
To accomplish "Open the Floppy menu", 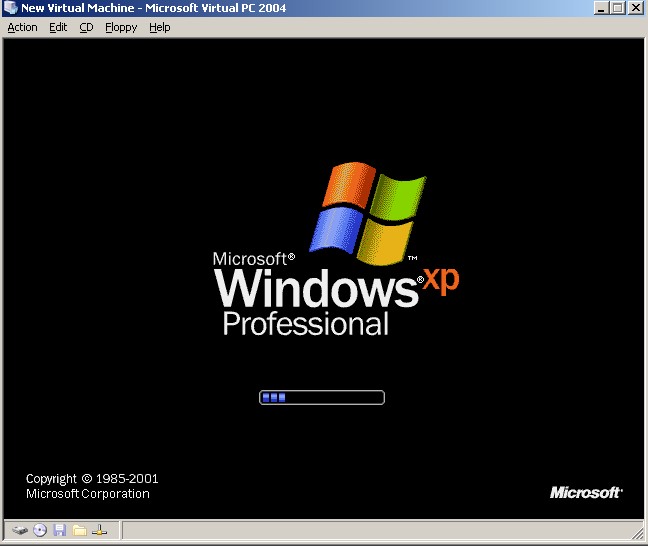I will (121, 27).
